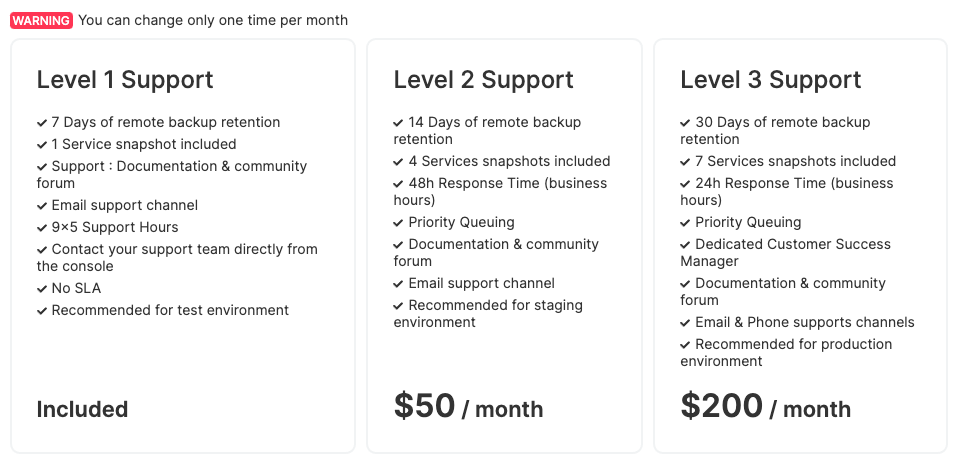Click checkmark next to Email & Phone supports

click(686, 323)
